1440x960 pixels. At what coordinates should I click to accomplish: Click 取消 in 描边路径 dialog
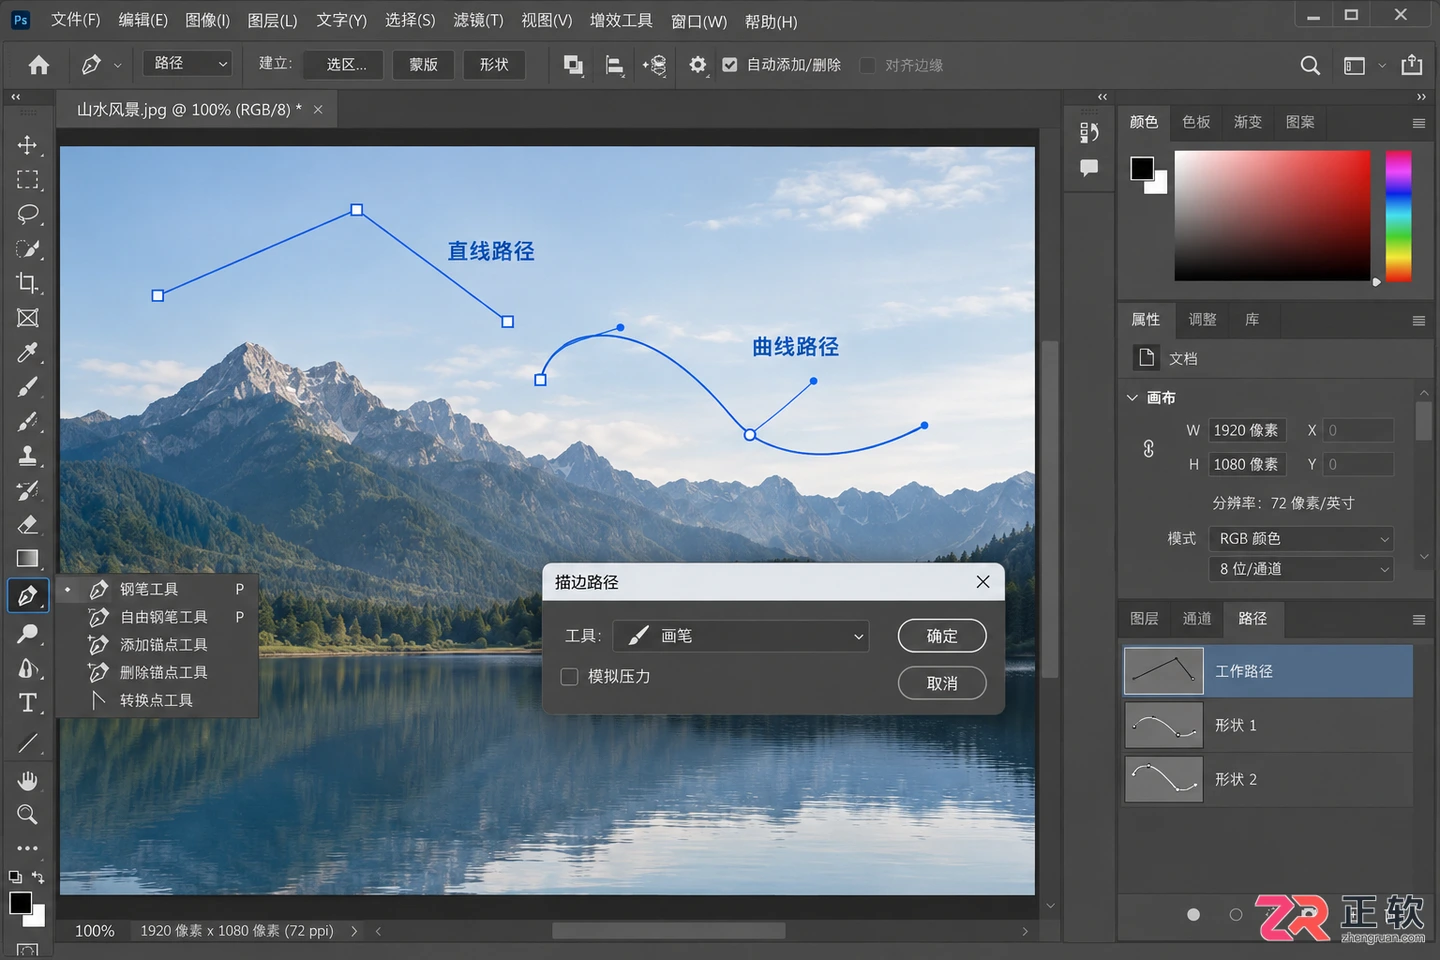click(942, 684)
